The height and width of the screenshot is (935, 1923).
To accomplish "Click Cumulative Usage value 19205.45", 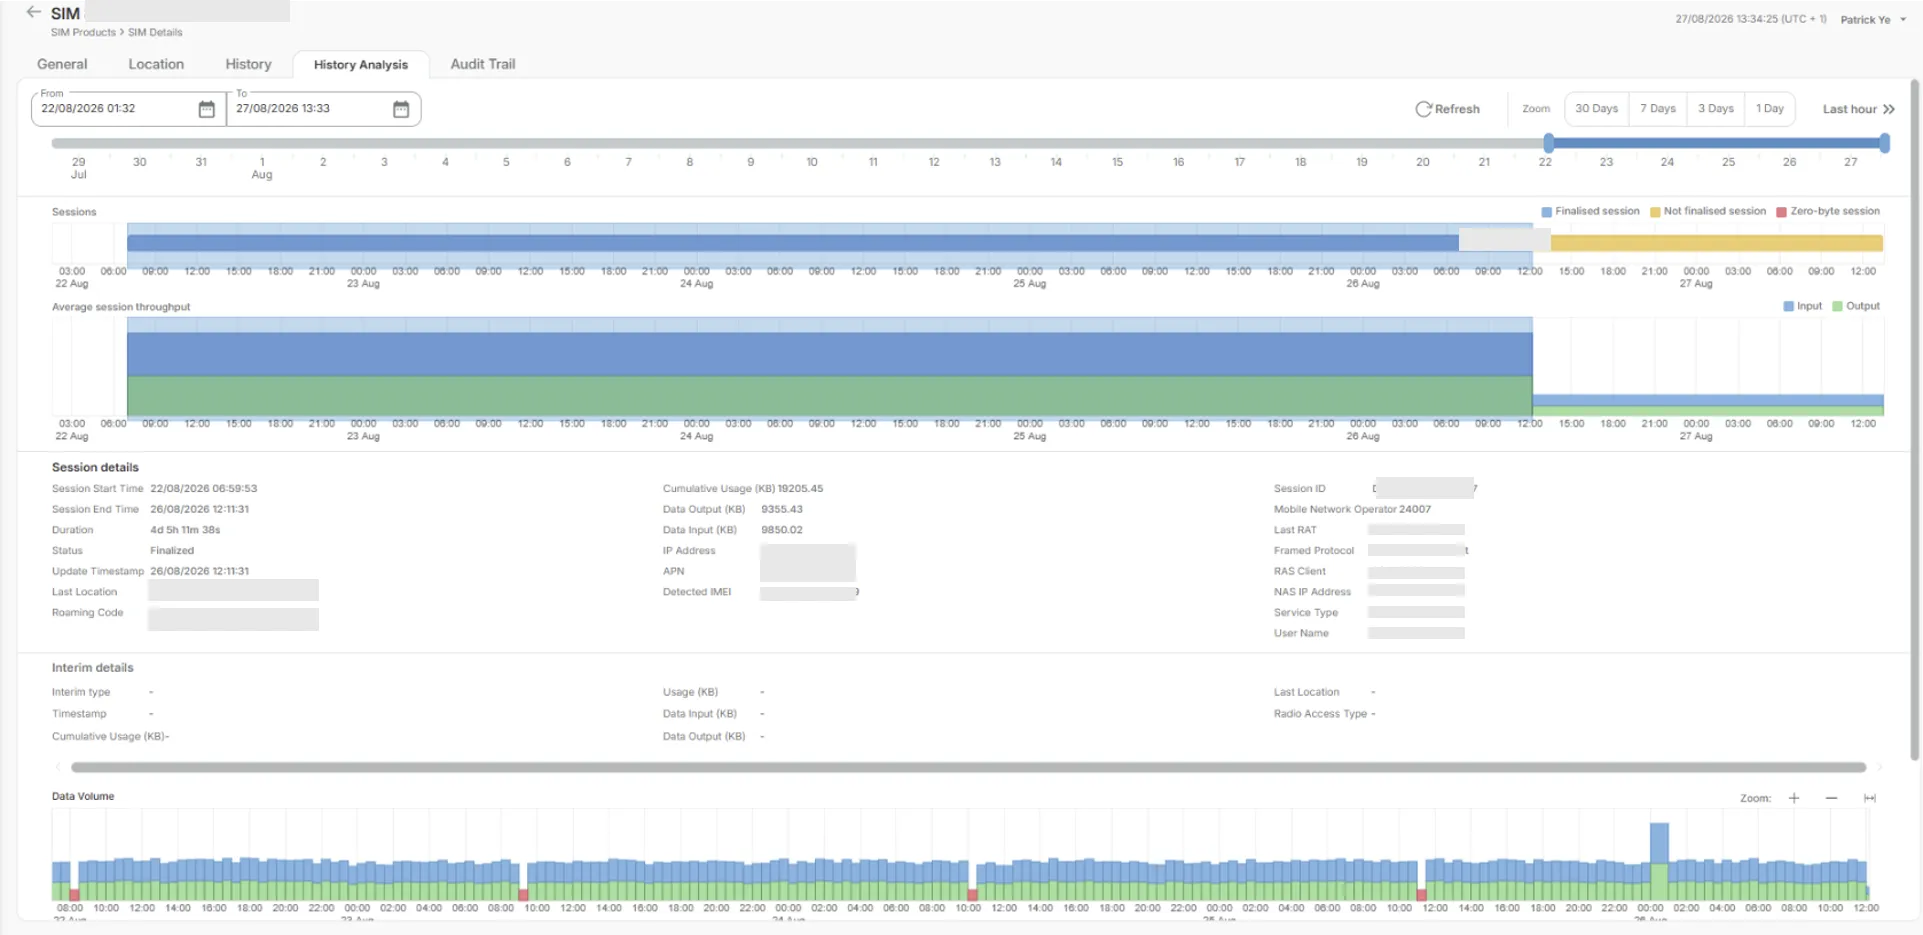I will [800, 489].
